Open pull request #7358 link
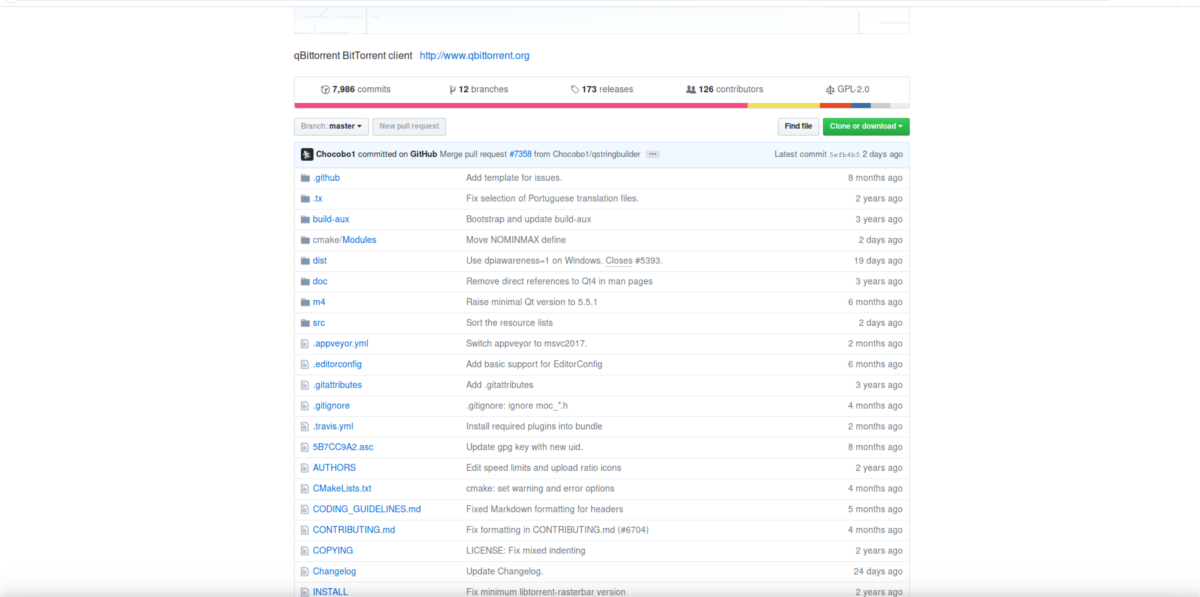 point(520,154)
